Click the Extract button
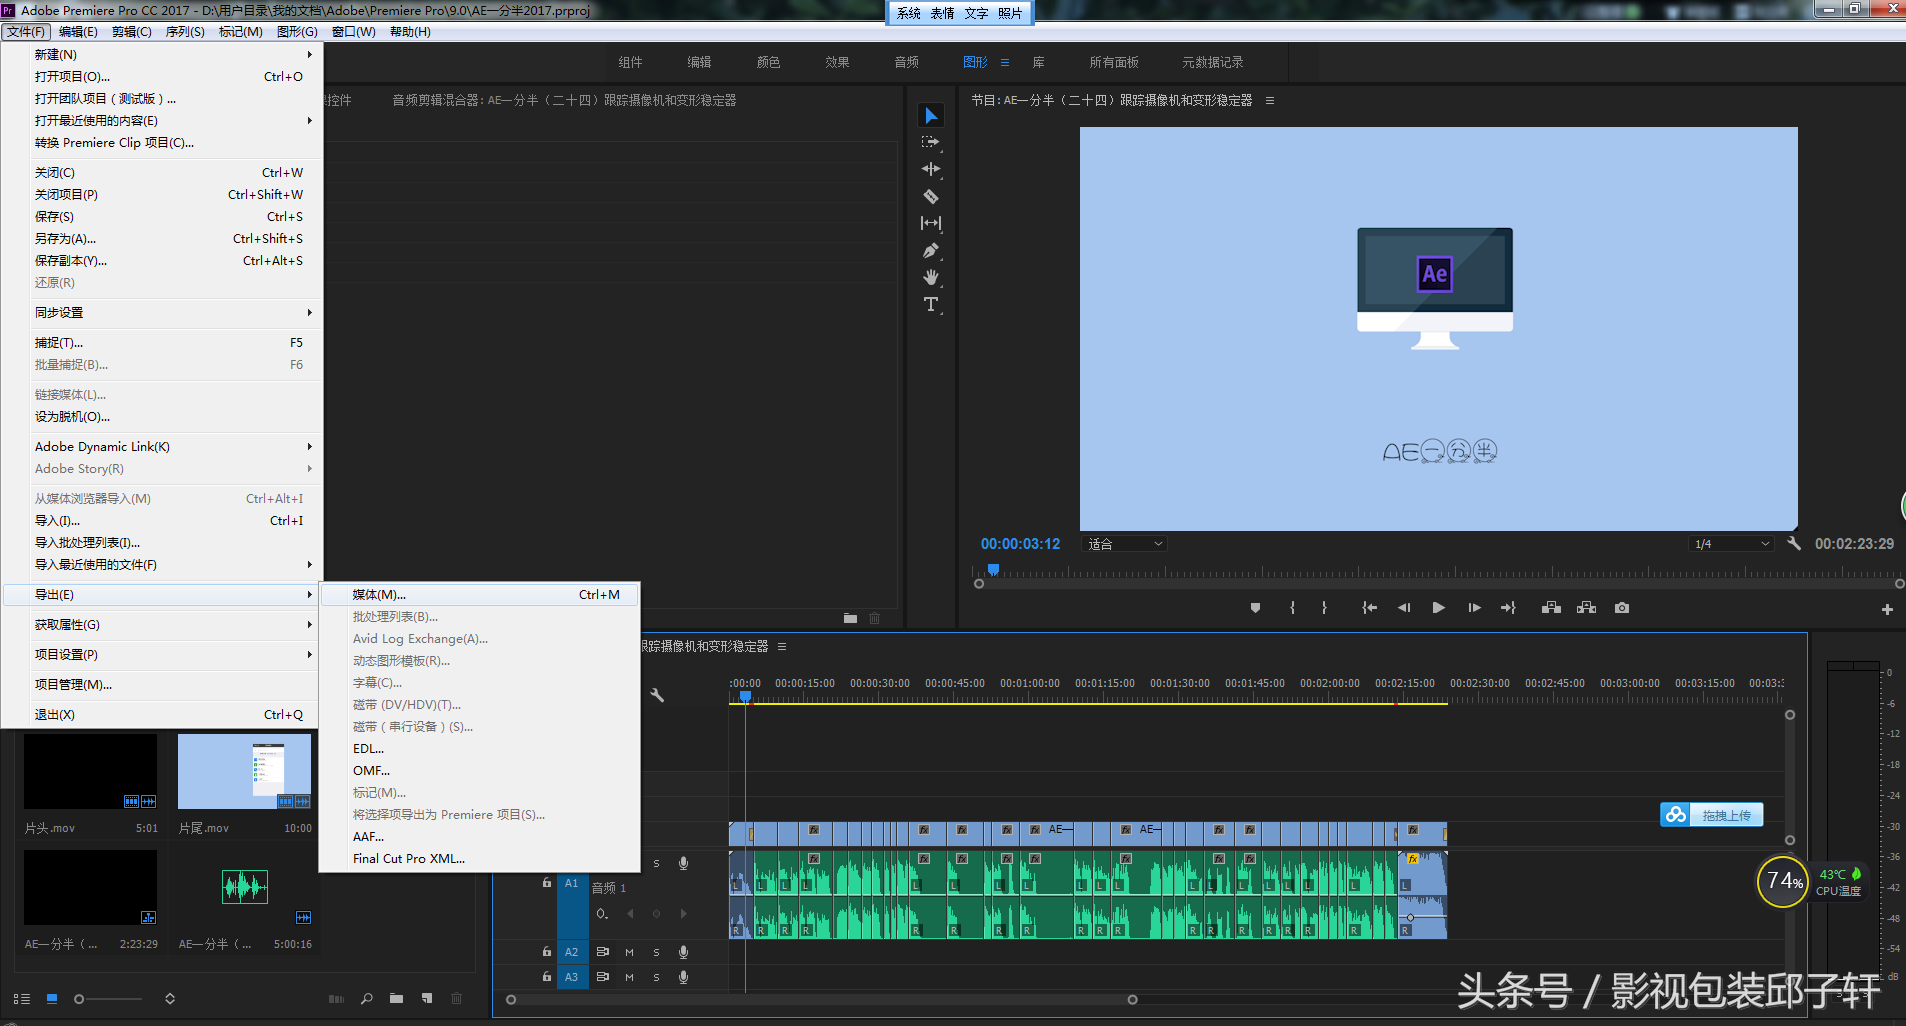 (1586, 608)
